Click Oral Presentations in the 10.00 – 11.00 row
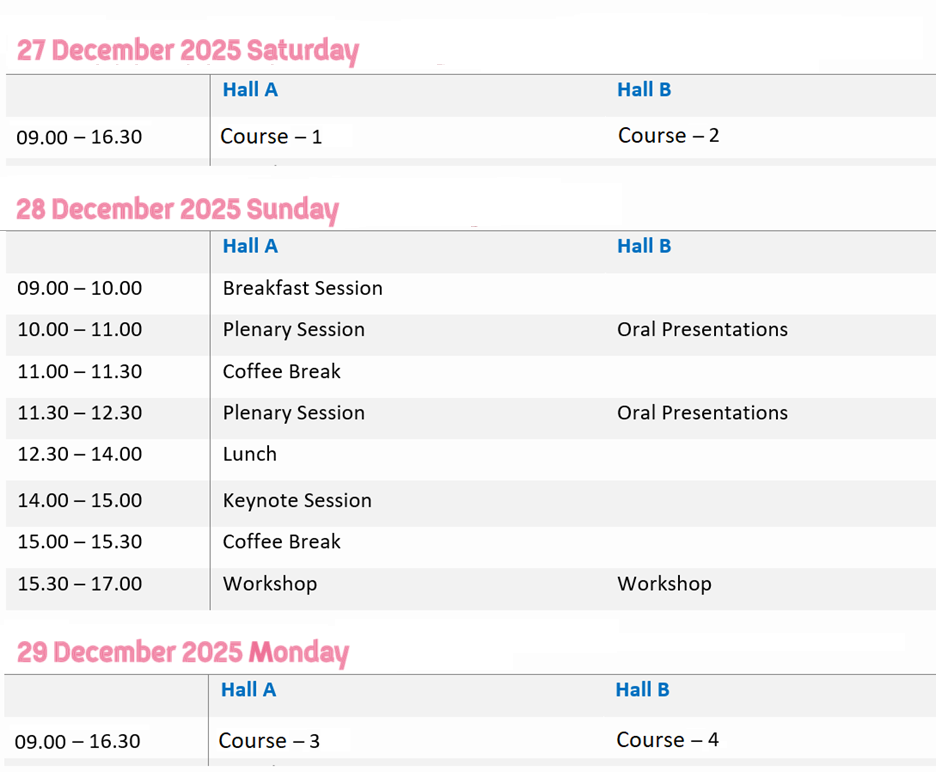 (702, 330)
